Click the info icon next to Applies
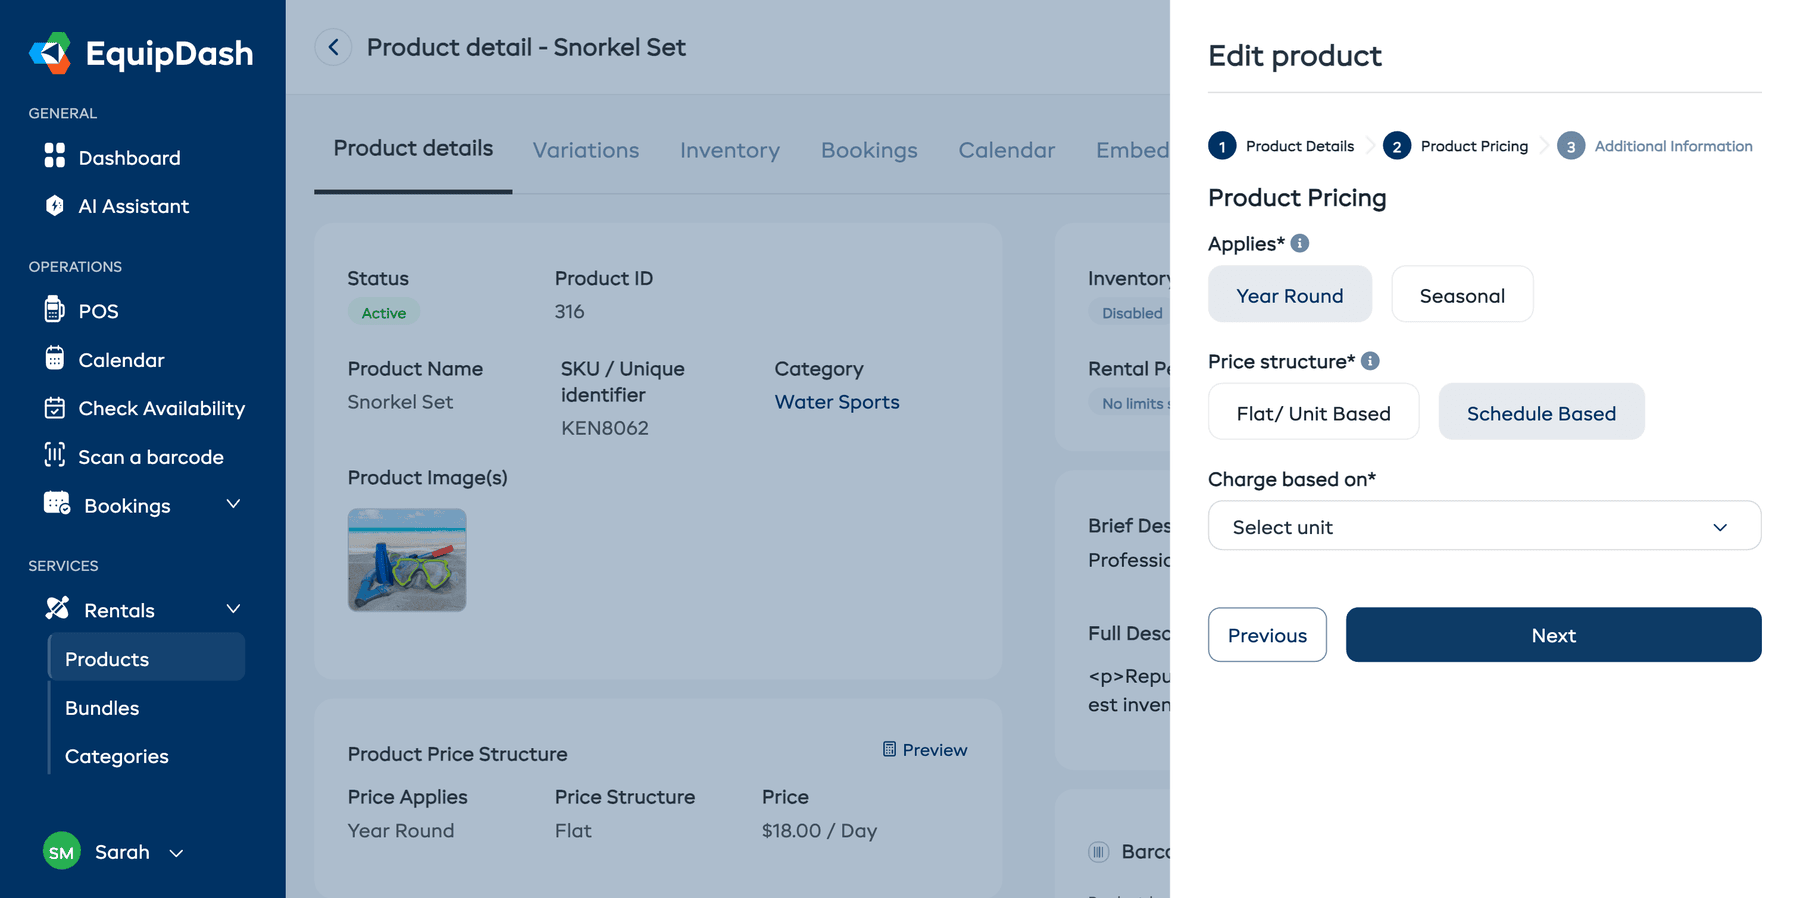This screenshot has height=898, width=1800. pos(1300,243)
